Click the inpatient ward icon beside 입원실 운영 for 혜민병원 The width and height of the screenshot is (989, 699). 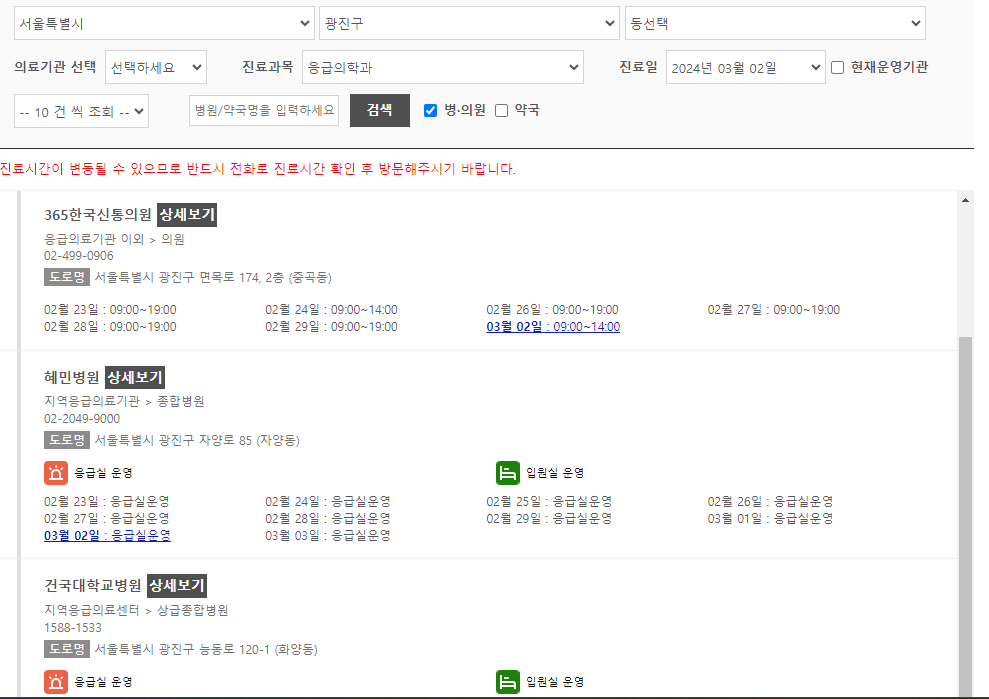(x=508, y=472)
